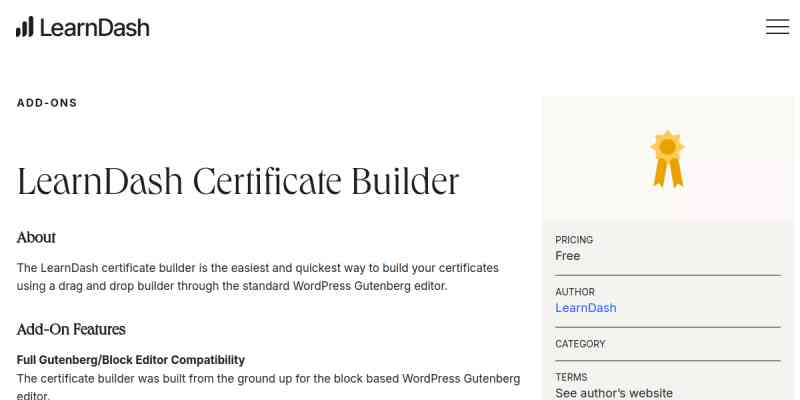Click the Free pricing value
This screenshot has height=400, width=800.
coord(567,256)
